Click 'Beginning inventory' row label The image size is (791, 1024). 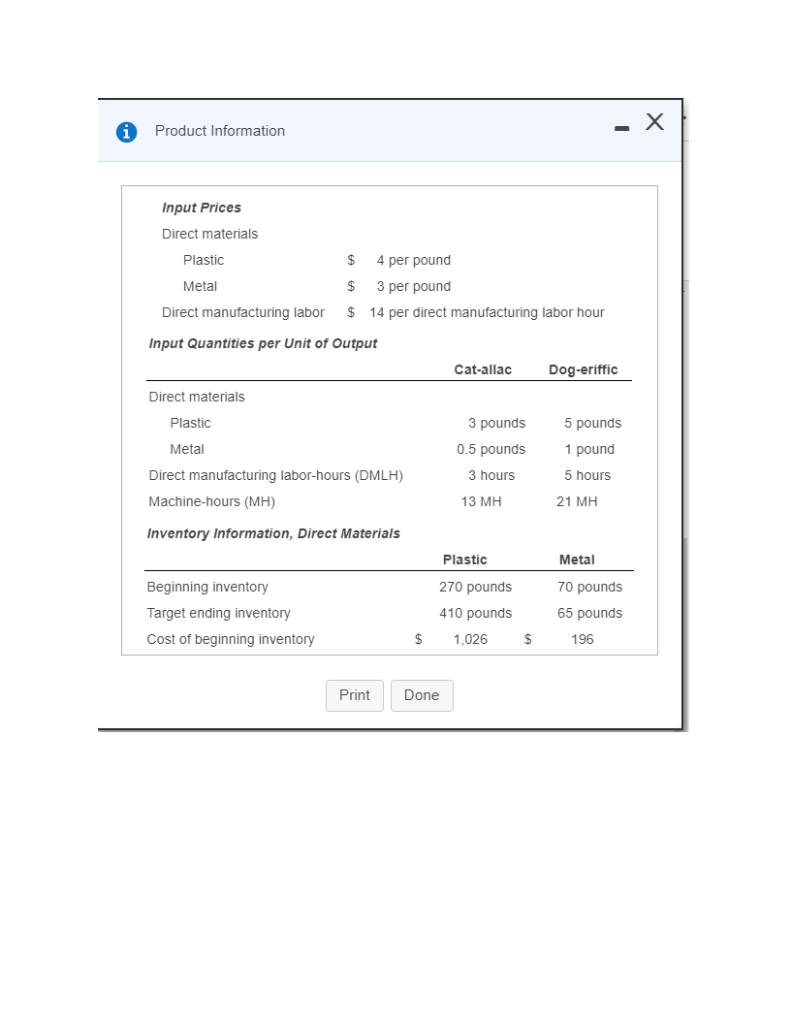click(x=207, y=587)
